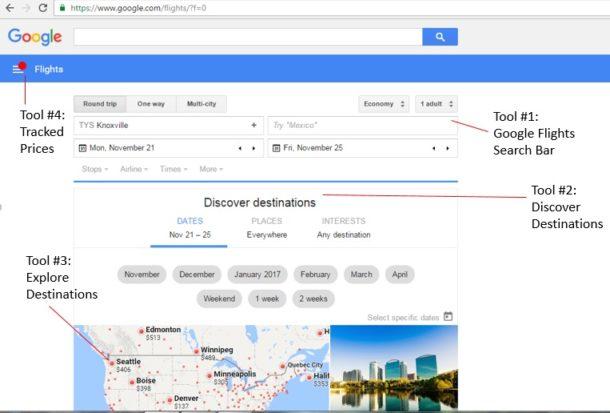Reload the page with the refresh icon
Image resolution: width=610 pixels, height=413 pixels.
tap(43, 7)
